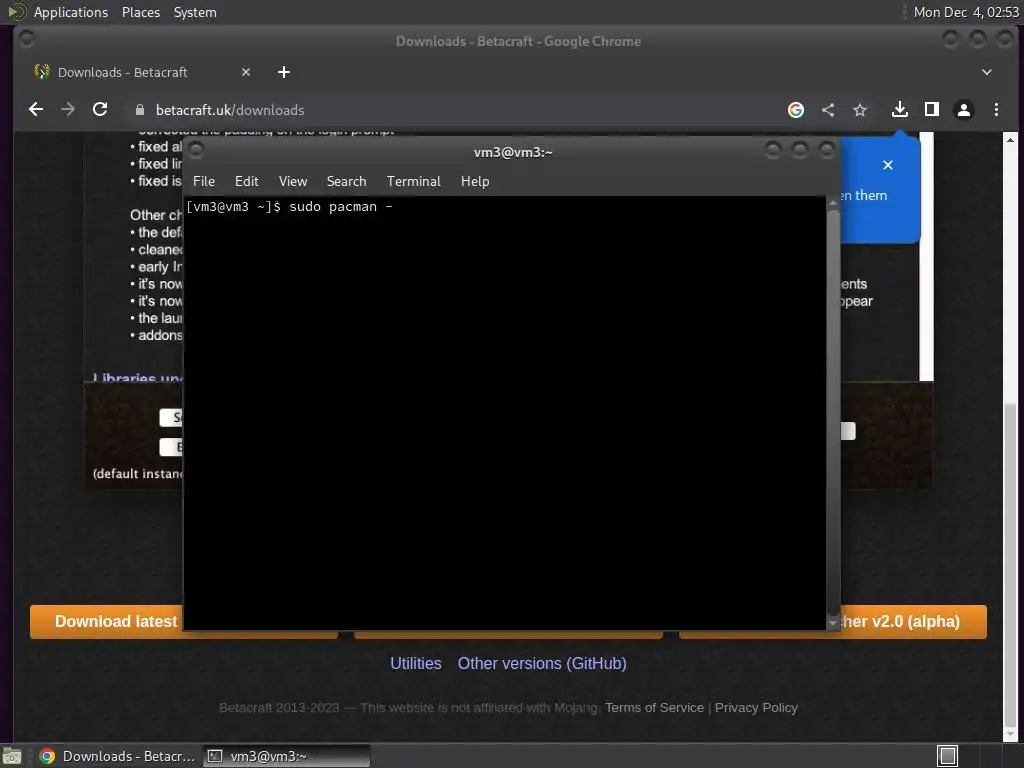The image size is (1024, 768).
Task: Click the launcher v2.0 (alpha) orange button
Action: point(914,621)
